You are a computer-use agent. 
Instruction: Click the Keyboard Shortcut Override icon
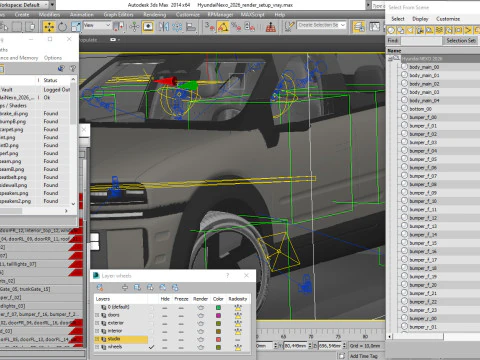point(148,27)
